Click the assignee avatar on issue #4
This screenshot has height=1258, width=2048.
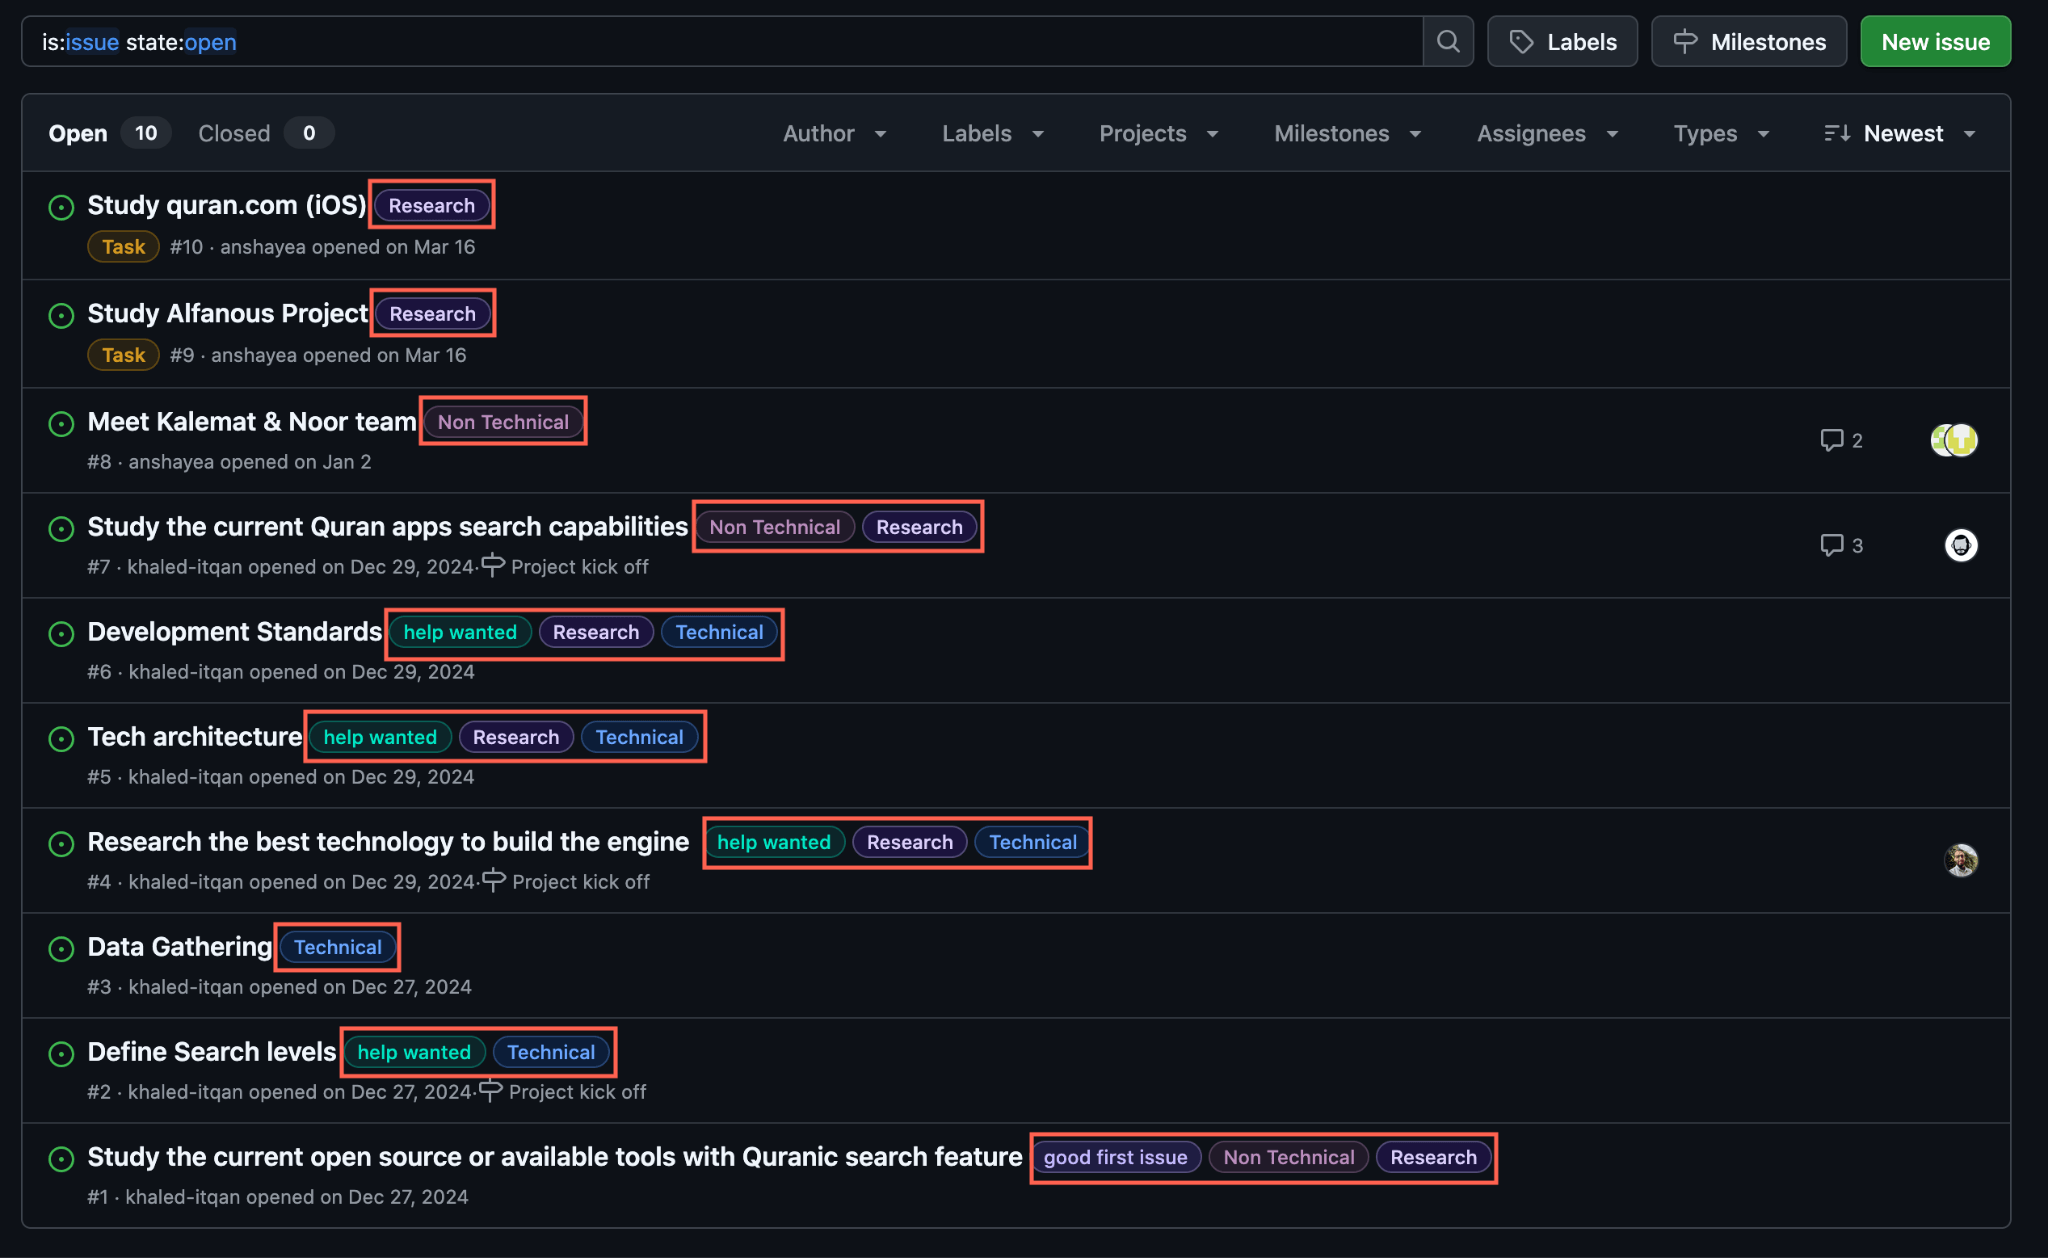(1960, 860)
